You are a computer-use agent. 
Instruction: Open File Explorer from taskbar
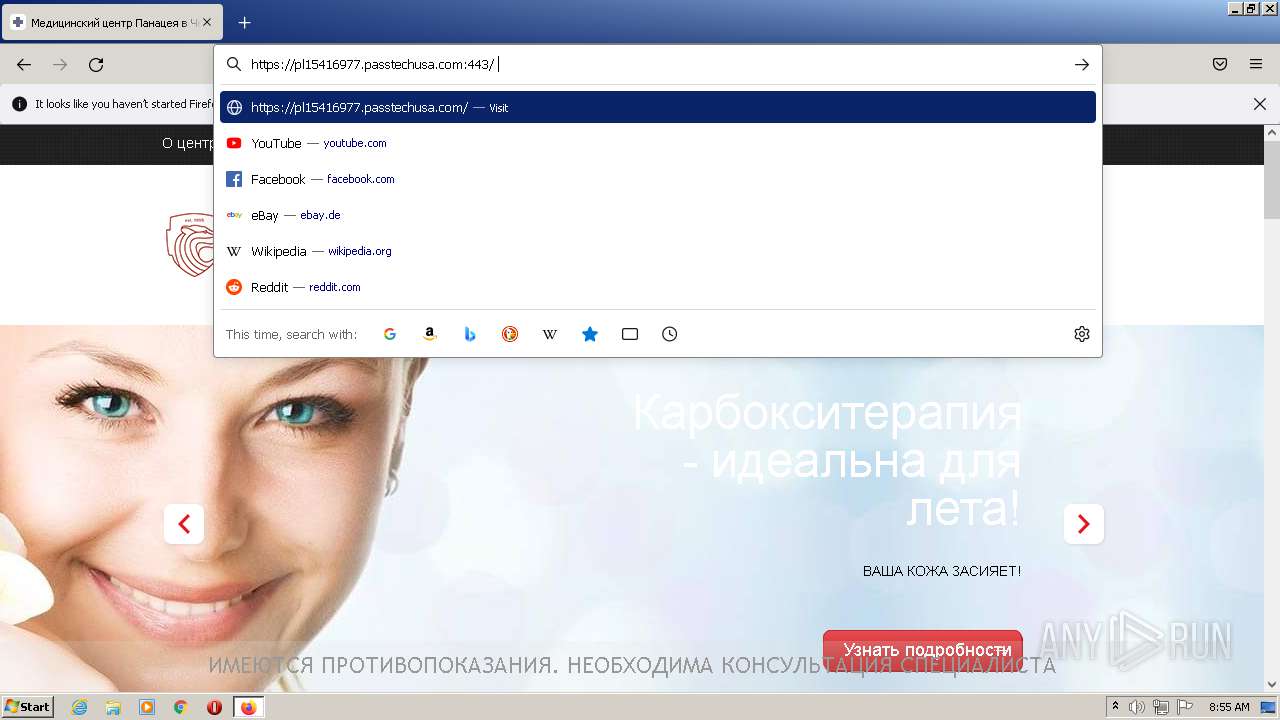pyautogui.click(x=113, y=707)
